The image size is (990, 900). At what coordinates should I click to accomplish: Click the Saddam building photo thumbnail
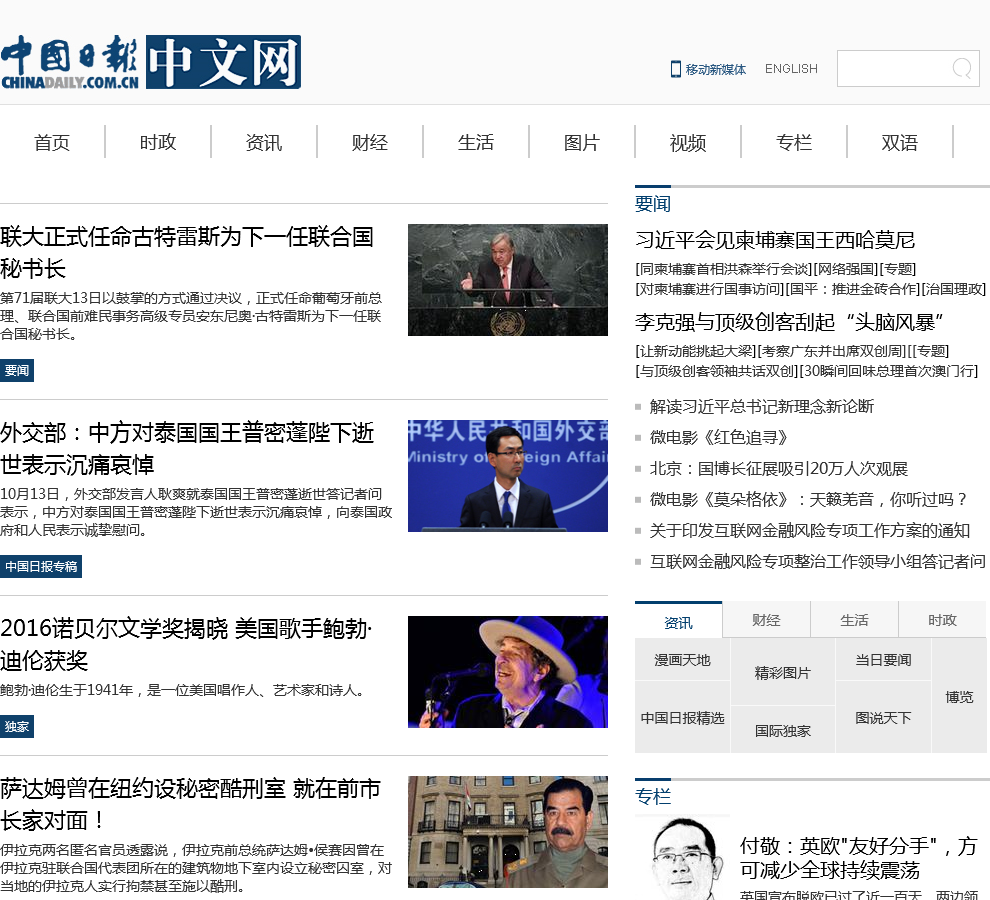tap(508, 832)
